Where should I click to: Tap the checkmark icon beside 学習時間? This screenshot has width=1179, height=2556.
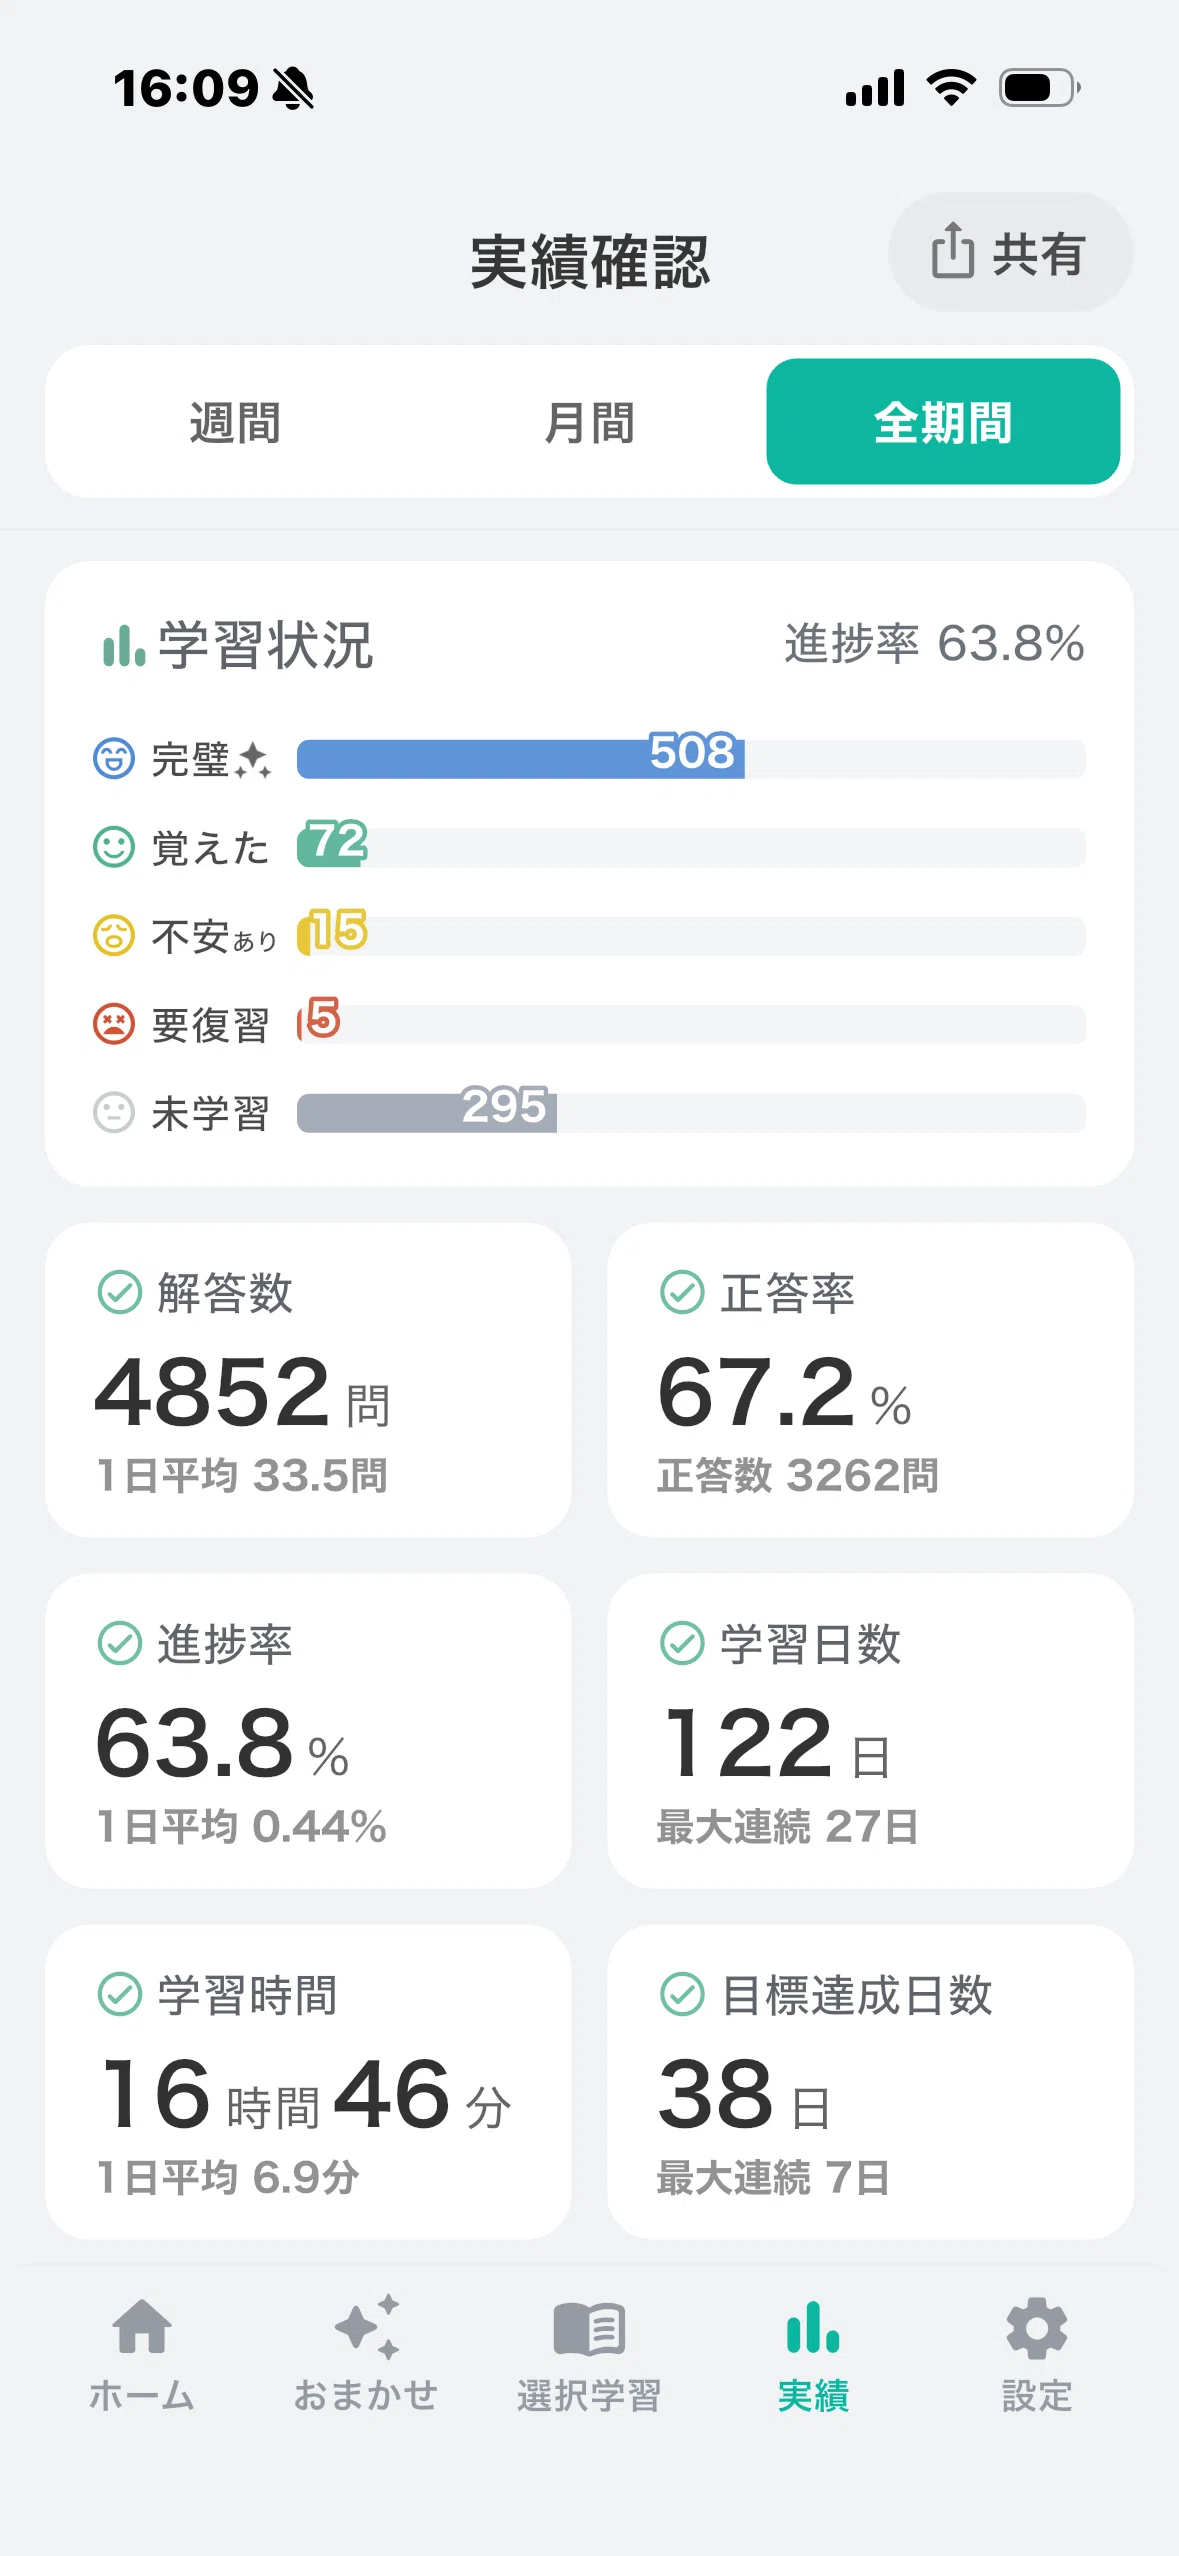(x=120, y=1994)
